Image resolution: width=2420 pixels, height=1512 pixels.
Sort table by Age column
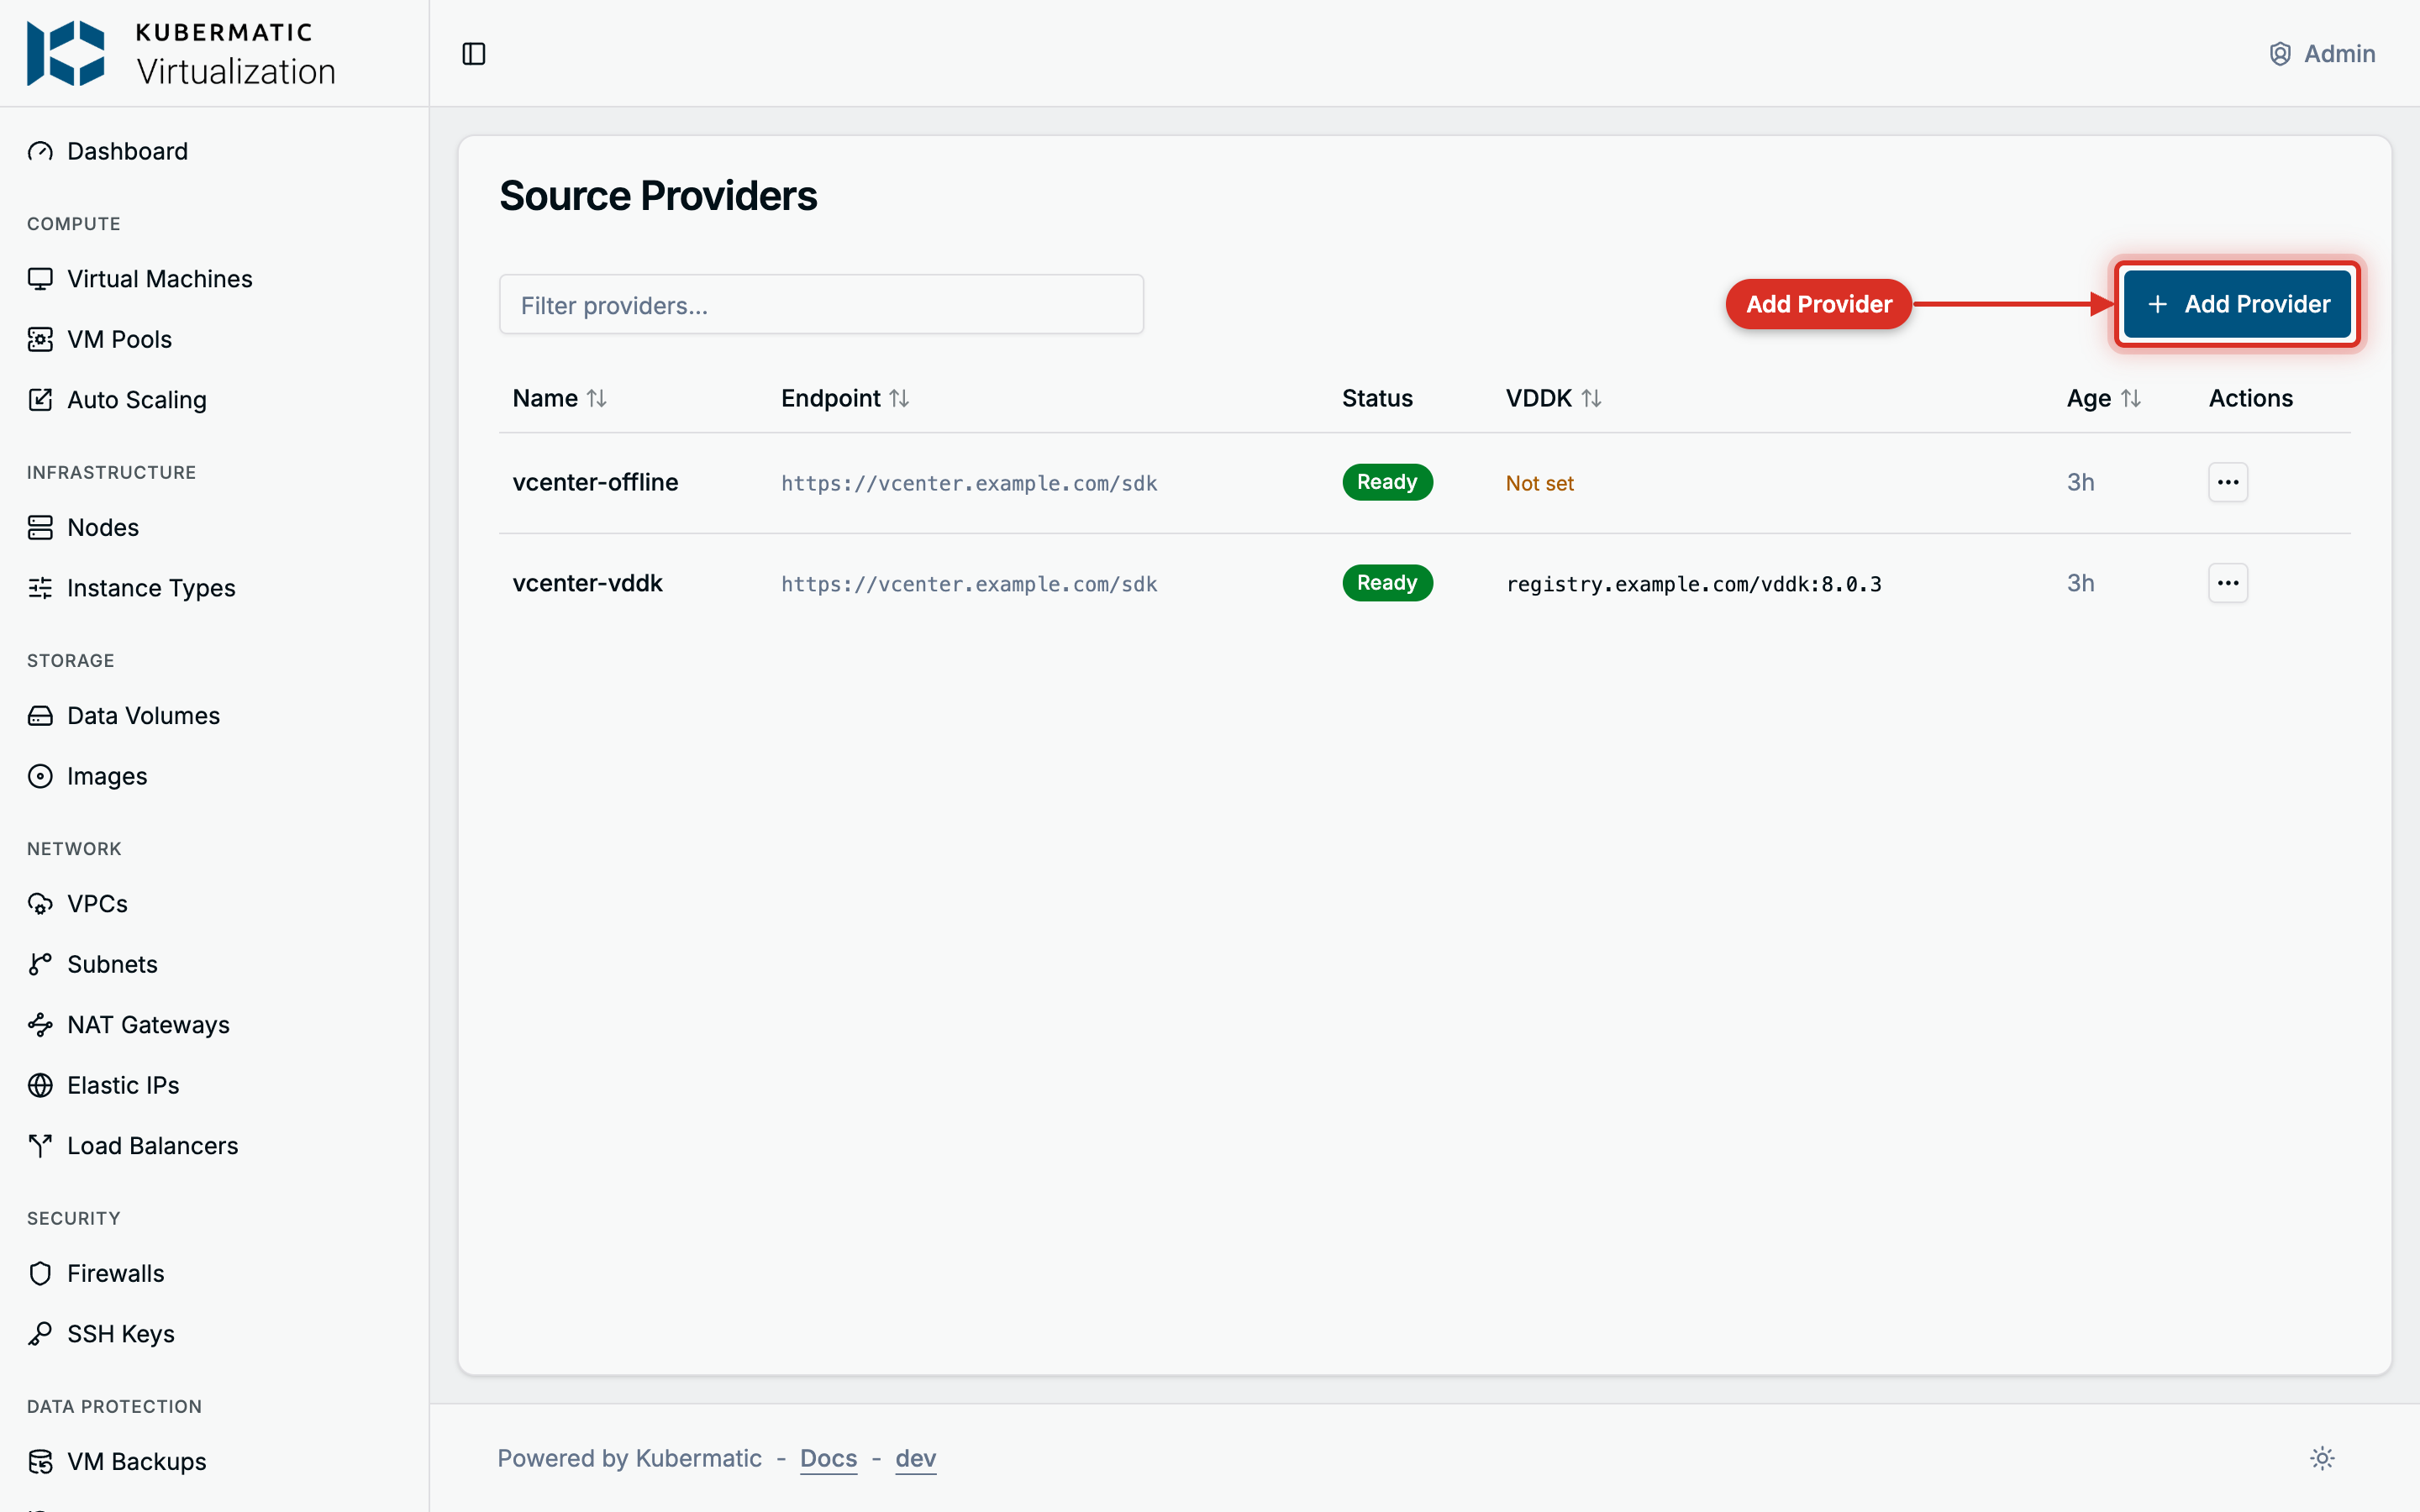pos(2104,398)
